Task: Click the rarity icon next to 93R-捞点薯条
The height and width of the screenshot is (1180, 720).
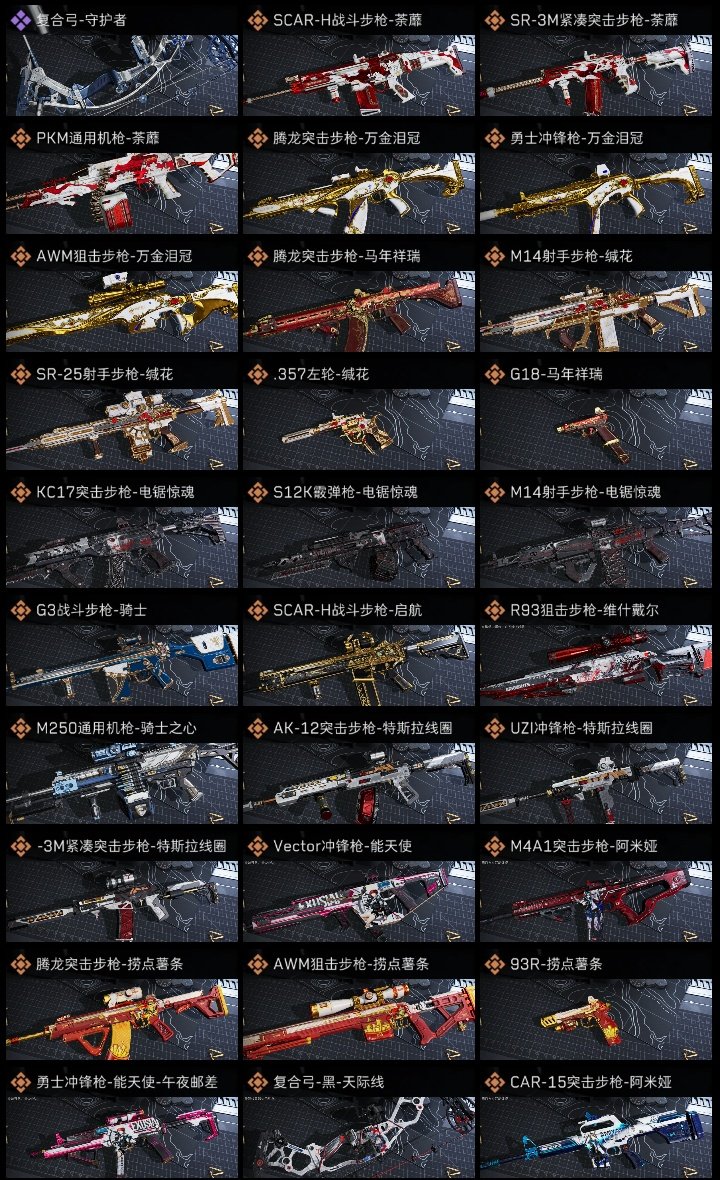Action: click(494, 964)
